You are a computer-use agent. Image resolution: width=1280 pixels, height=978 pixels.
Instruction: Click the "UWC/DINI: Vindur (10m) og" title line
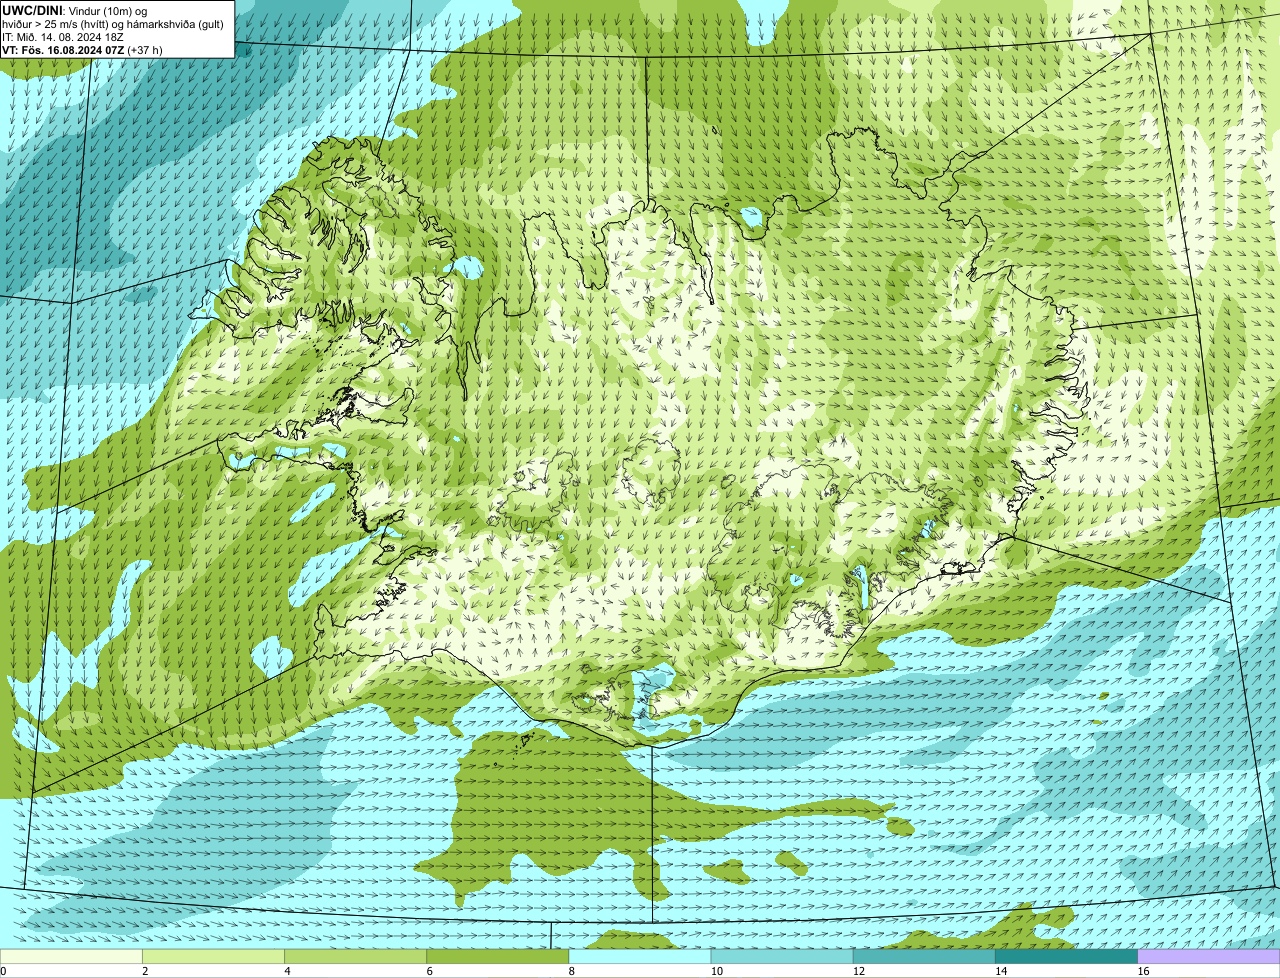pyautogui.click(x=75, y=11)
